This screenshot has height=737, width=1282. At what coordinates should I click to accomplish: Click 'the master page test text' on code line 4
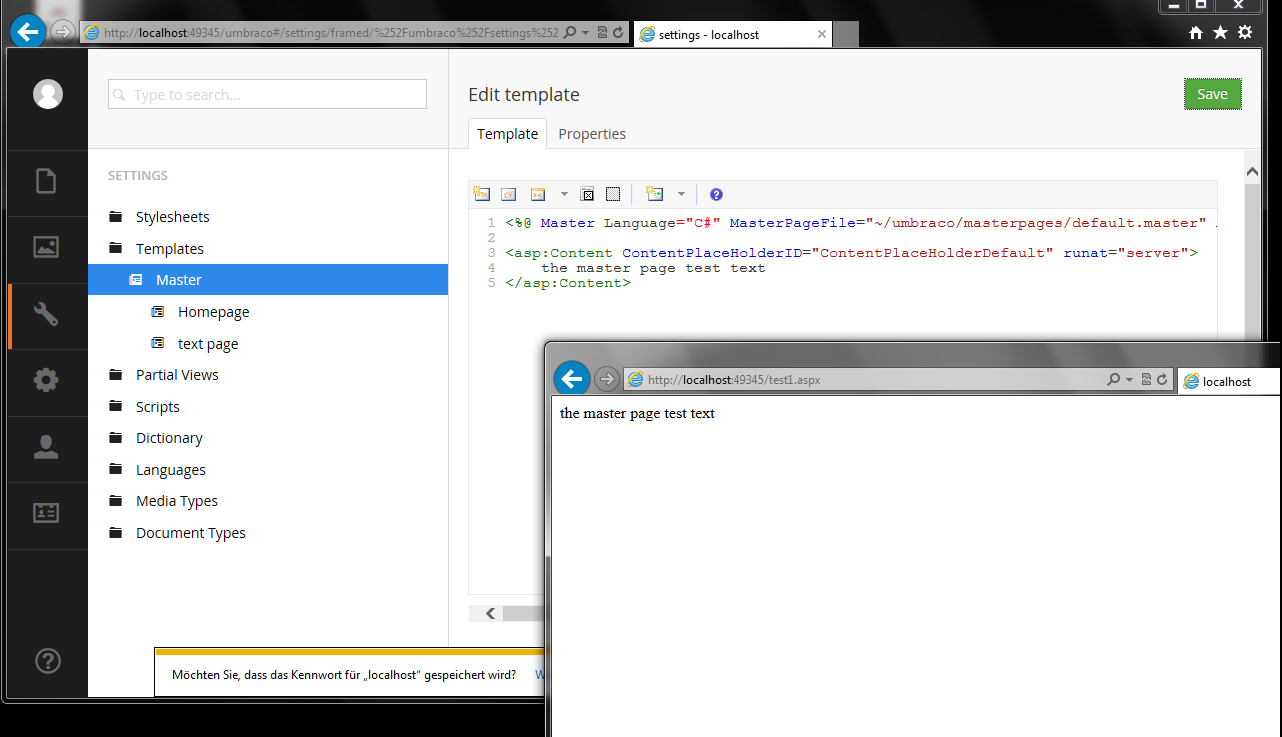tap(653, 268)
